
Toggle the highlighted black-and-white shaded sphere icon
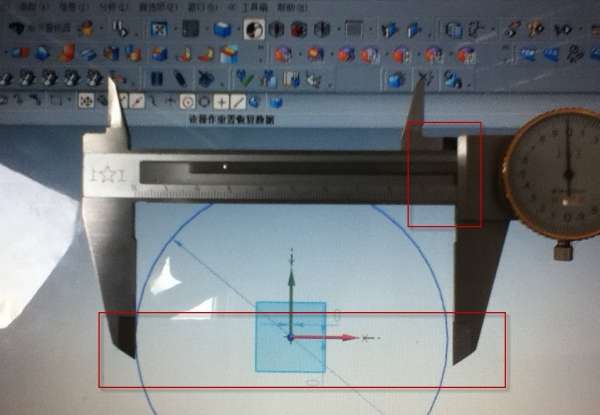pyautogui.click(x=254, y=29)
